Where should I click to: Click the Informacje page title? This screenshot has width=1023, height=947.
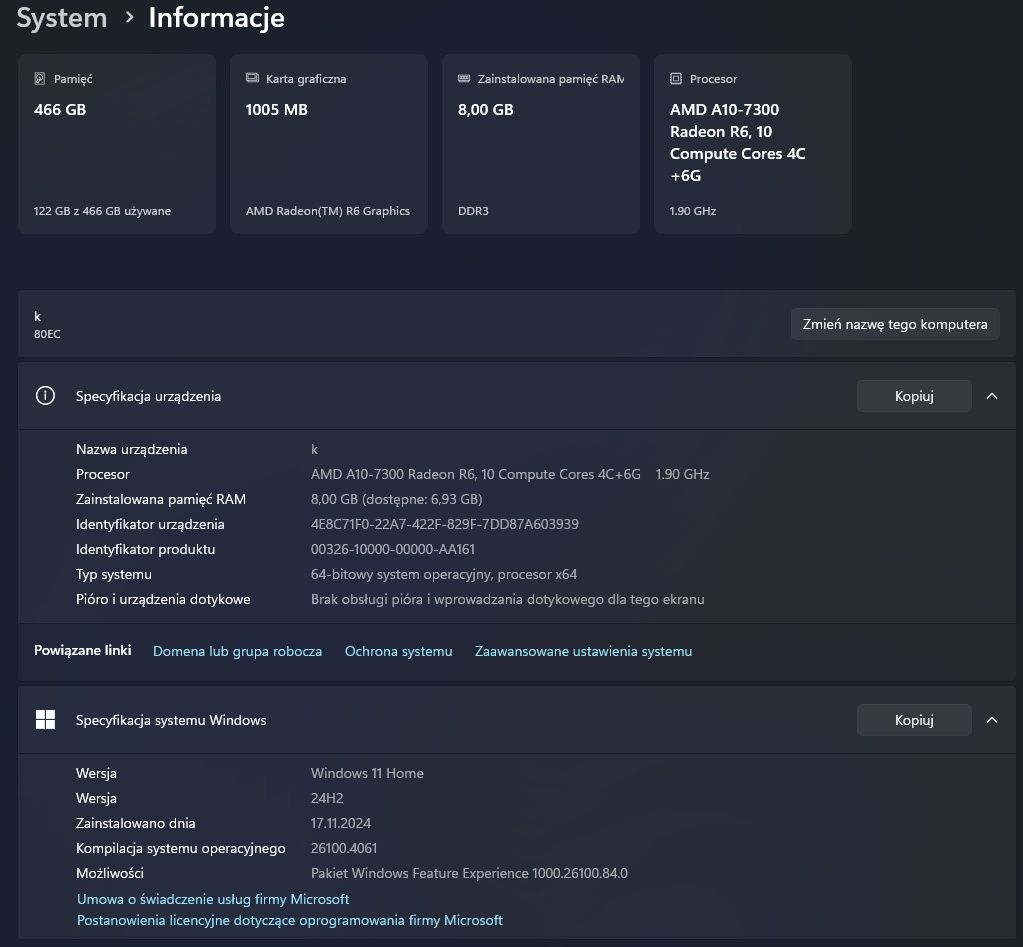[217, 18]
